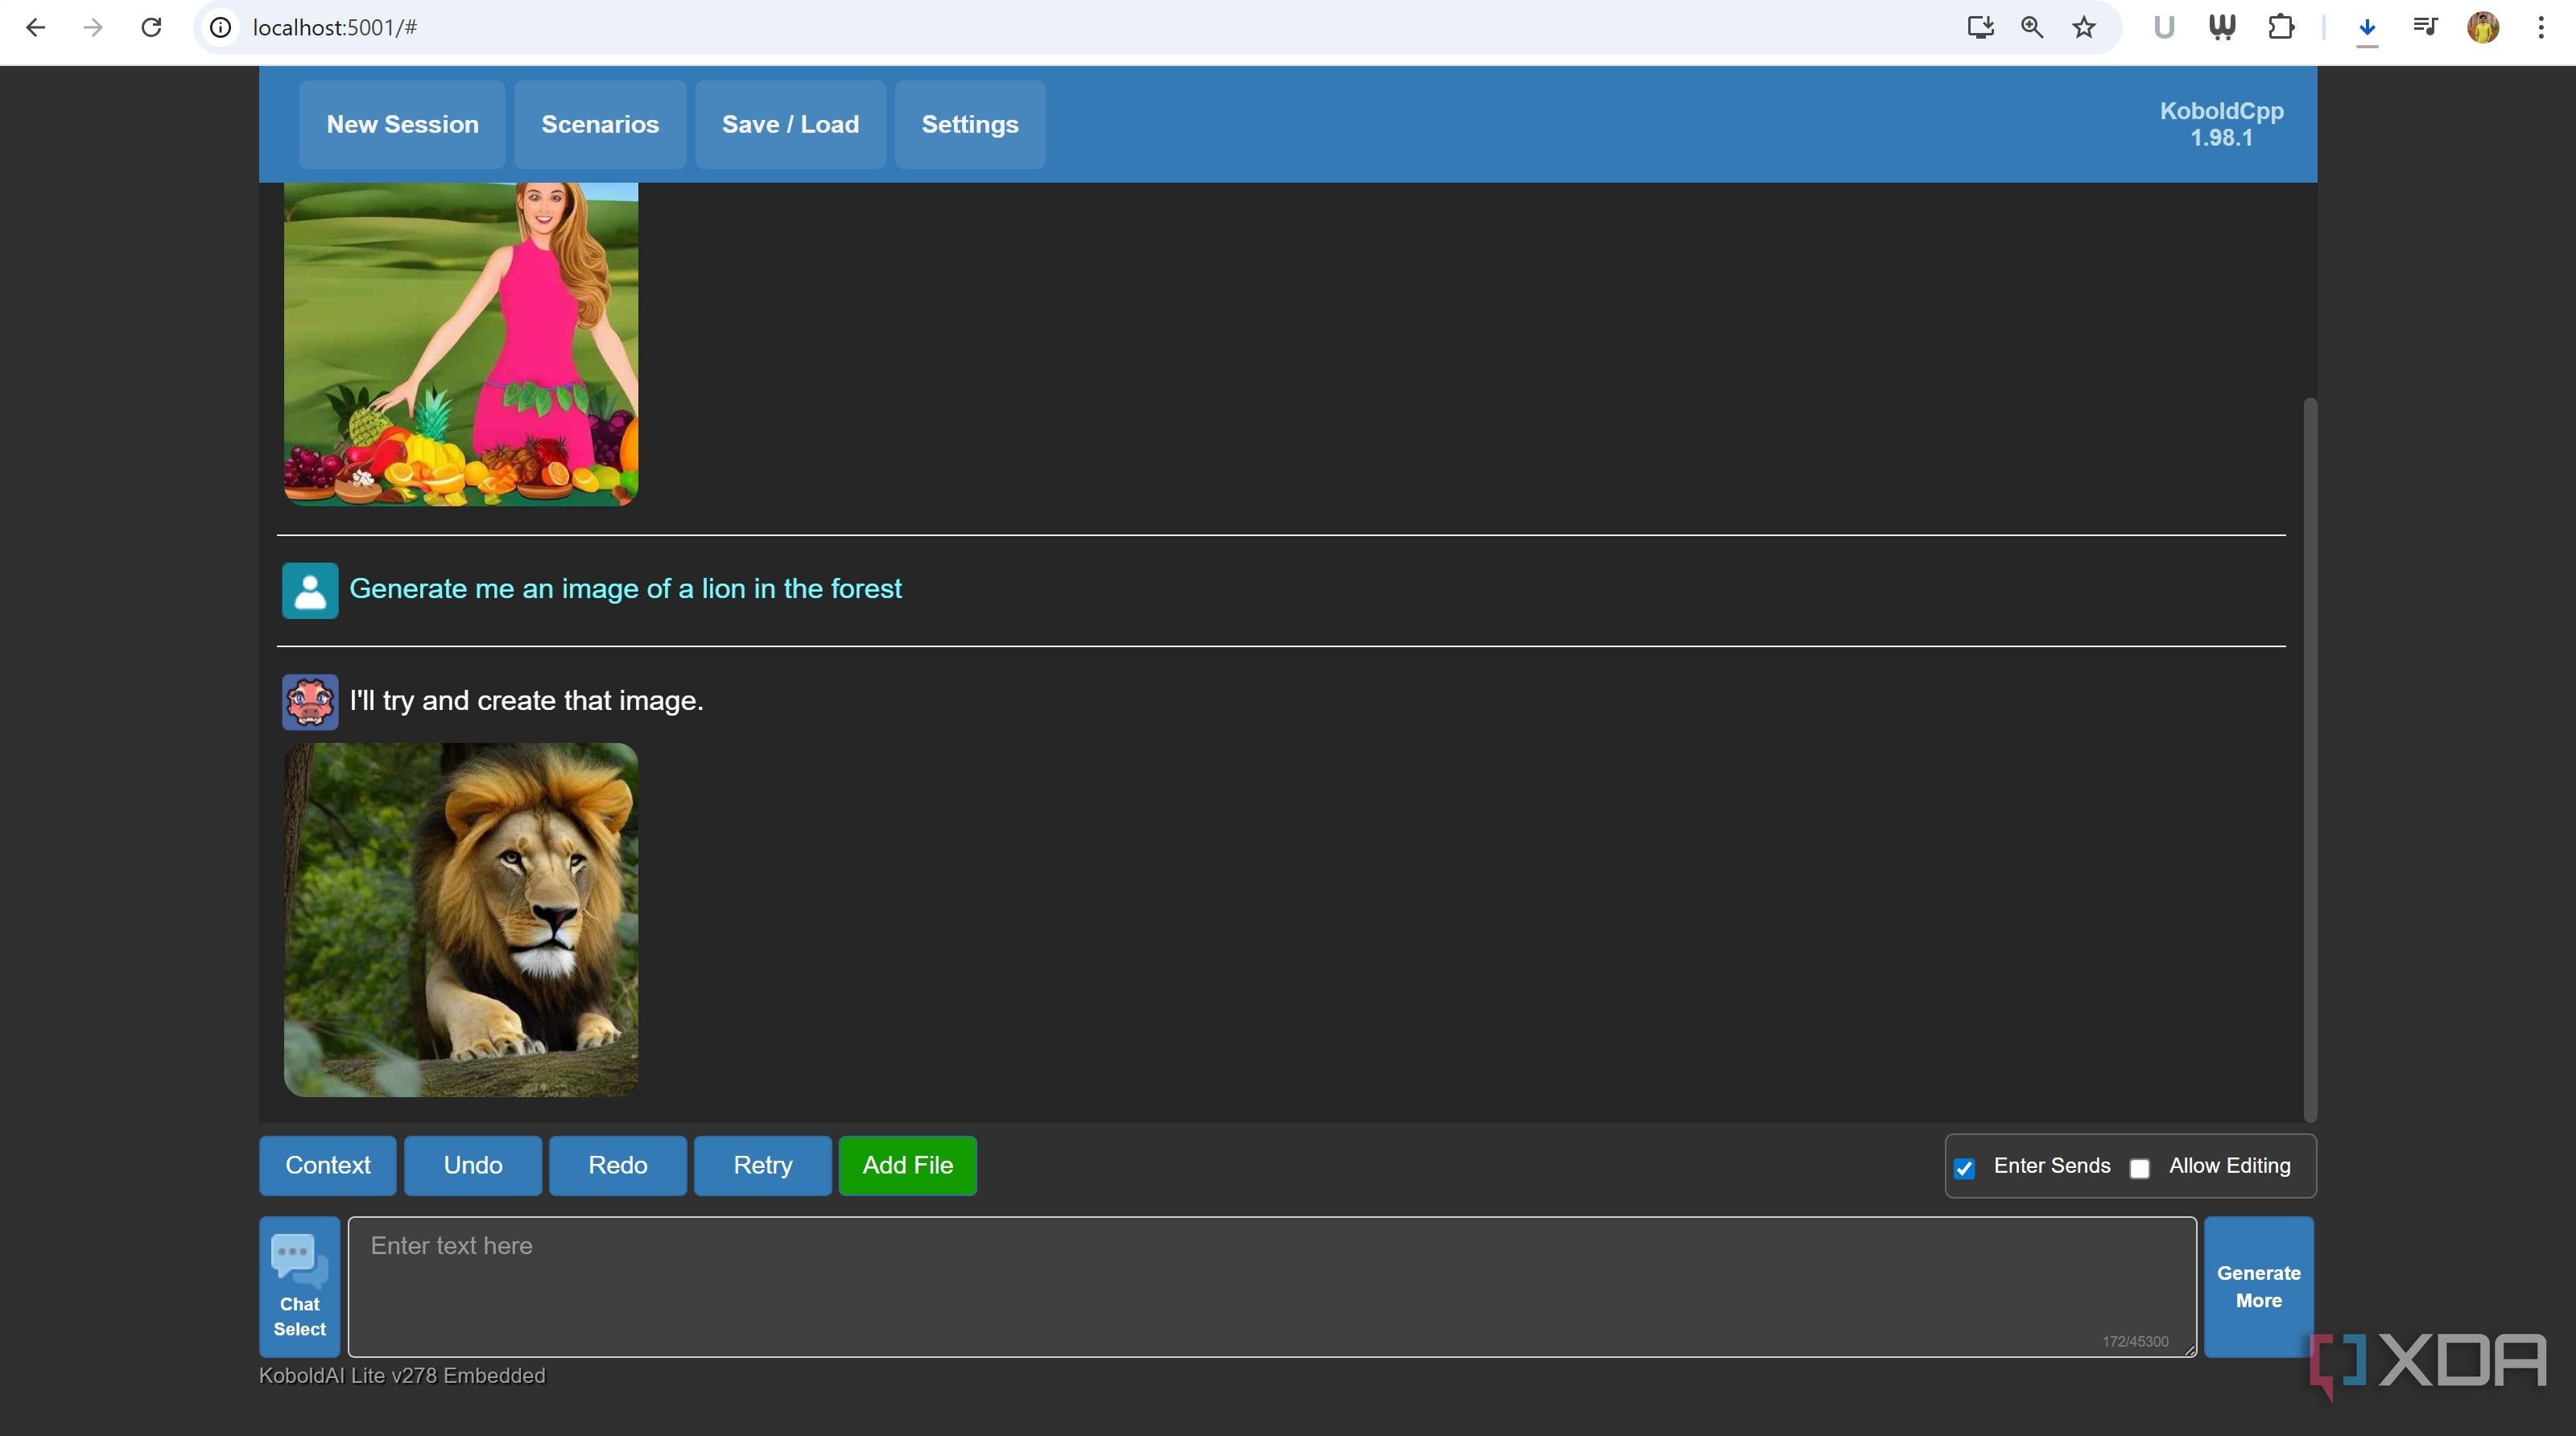The image size is (2576, 1436).
Task: Open the extensions puzzle icon
Action: point(2281,28)
